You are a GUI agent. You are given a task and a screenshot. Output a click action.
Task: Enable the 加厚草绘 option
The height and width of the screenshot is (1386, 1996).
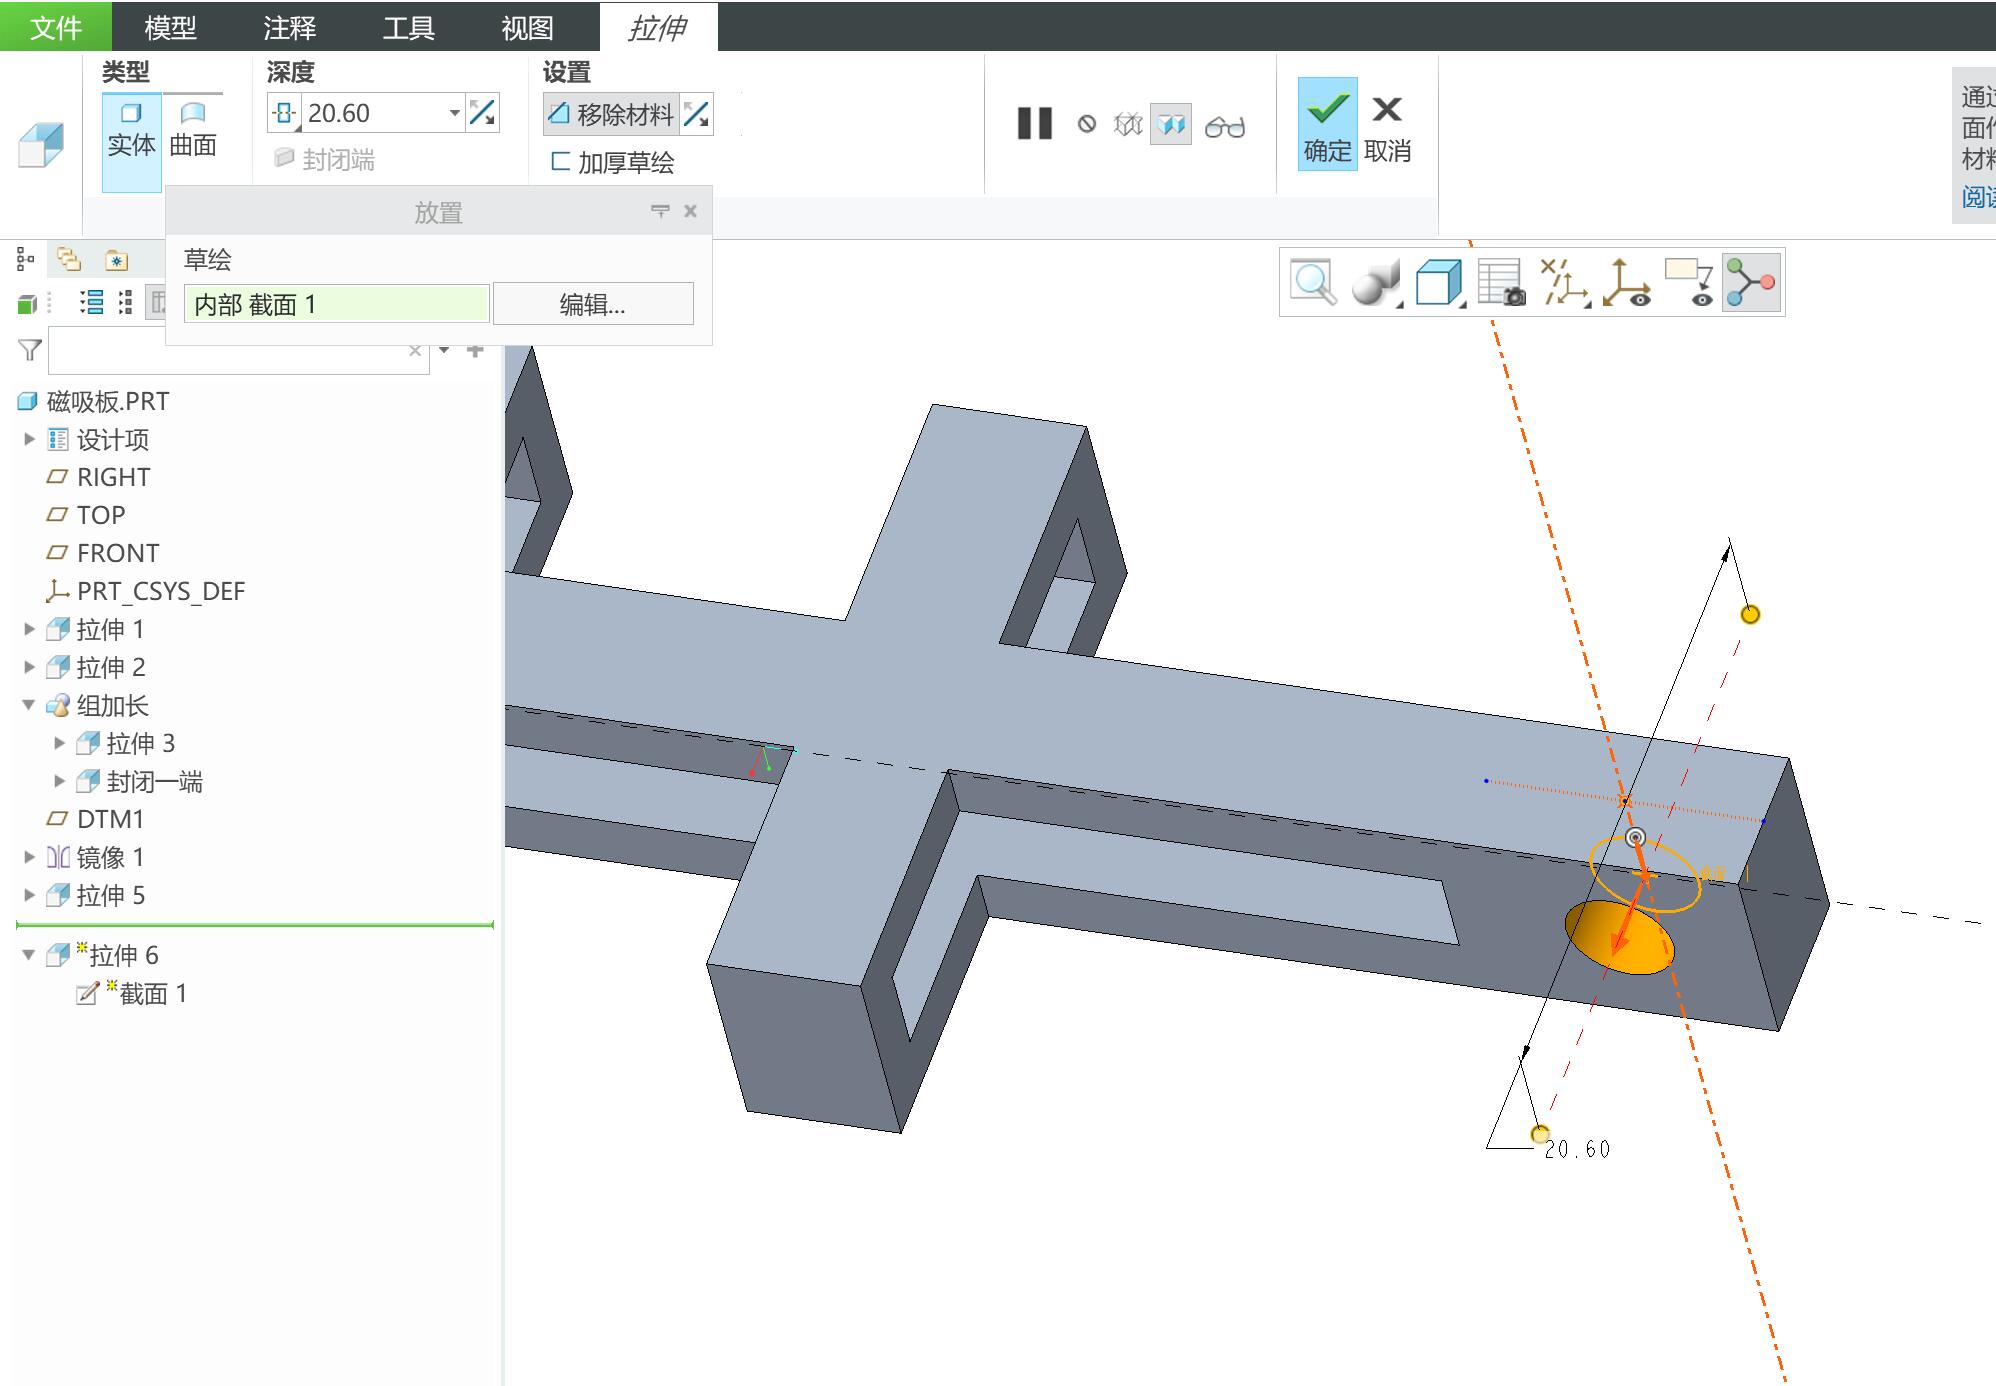612,162
